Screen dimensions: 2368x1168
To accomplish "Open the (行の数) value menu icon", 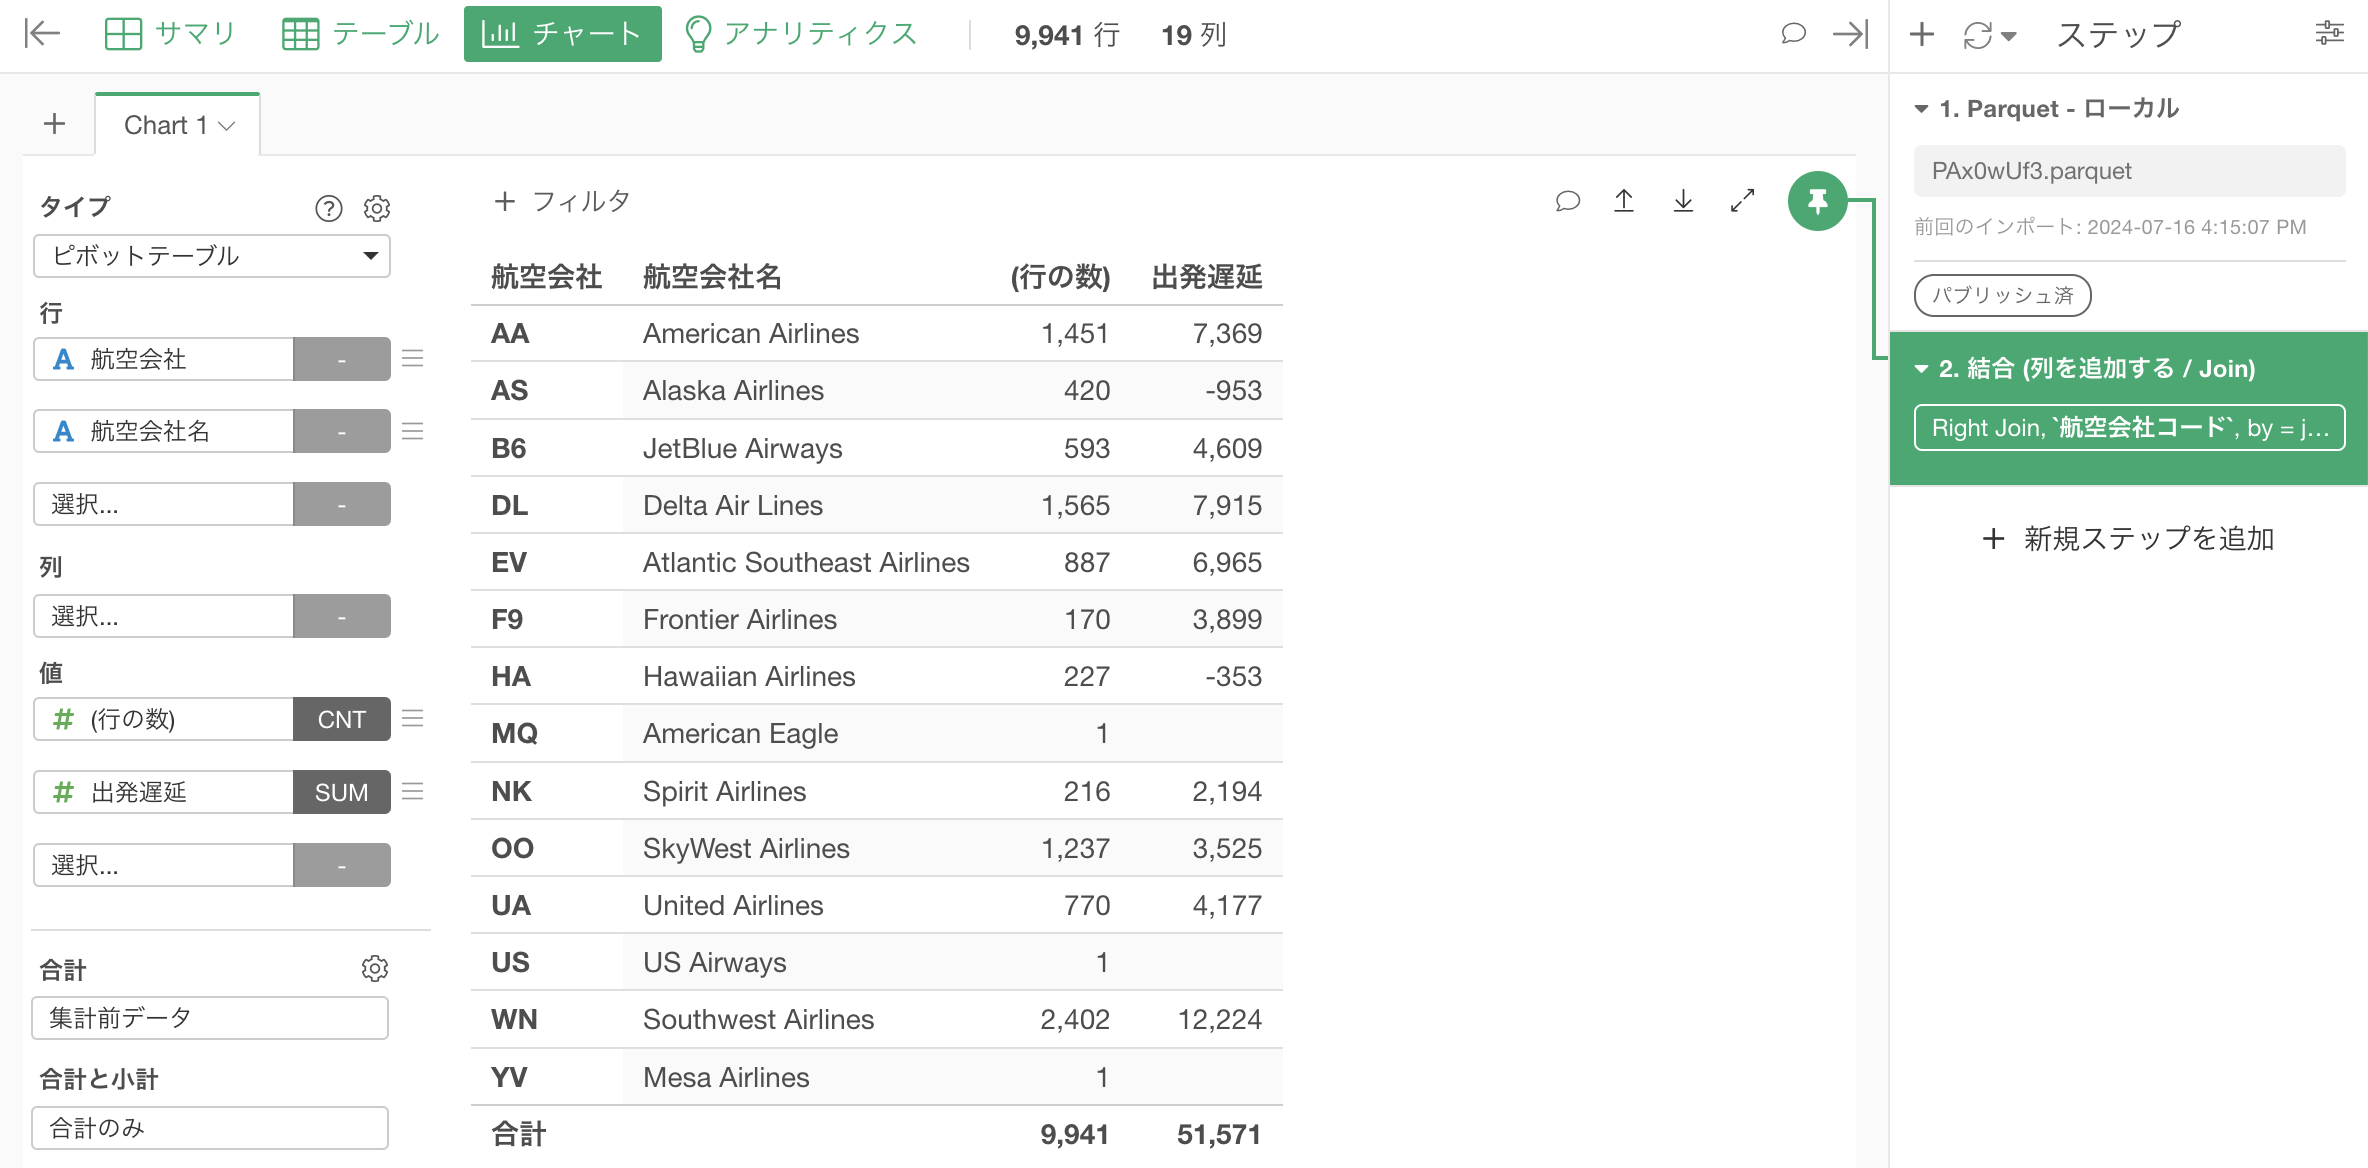I will pyautogui.click(x=413, y=719).
